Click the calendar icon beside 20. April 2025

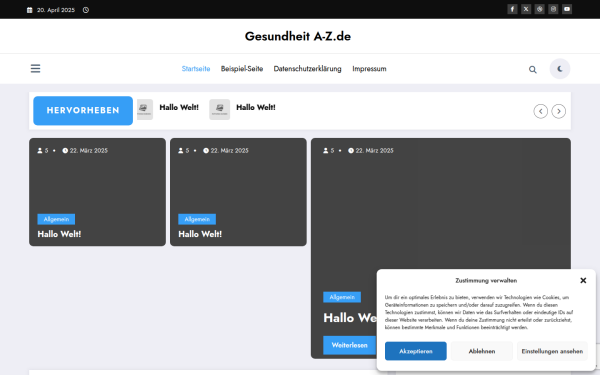point(29,10)
